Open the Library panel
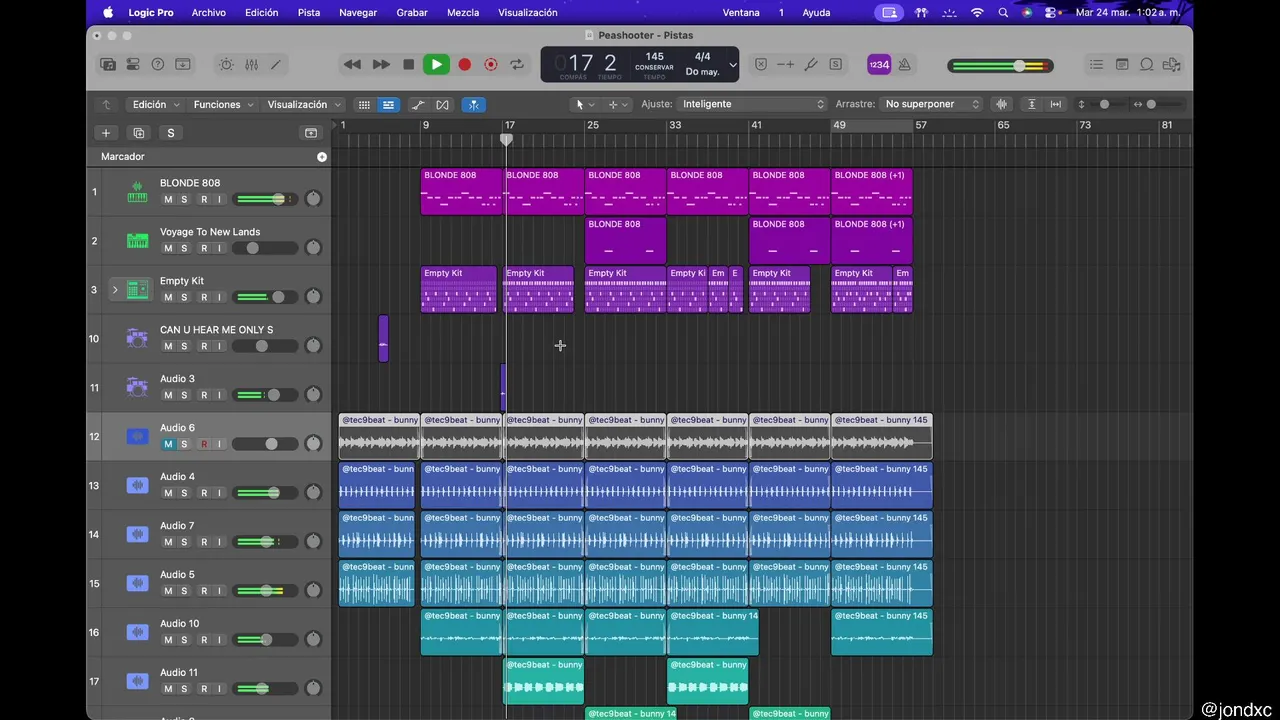The width and height of the screenshot is (1280, 720). [x=108, y=64]
